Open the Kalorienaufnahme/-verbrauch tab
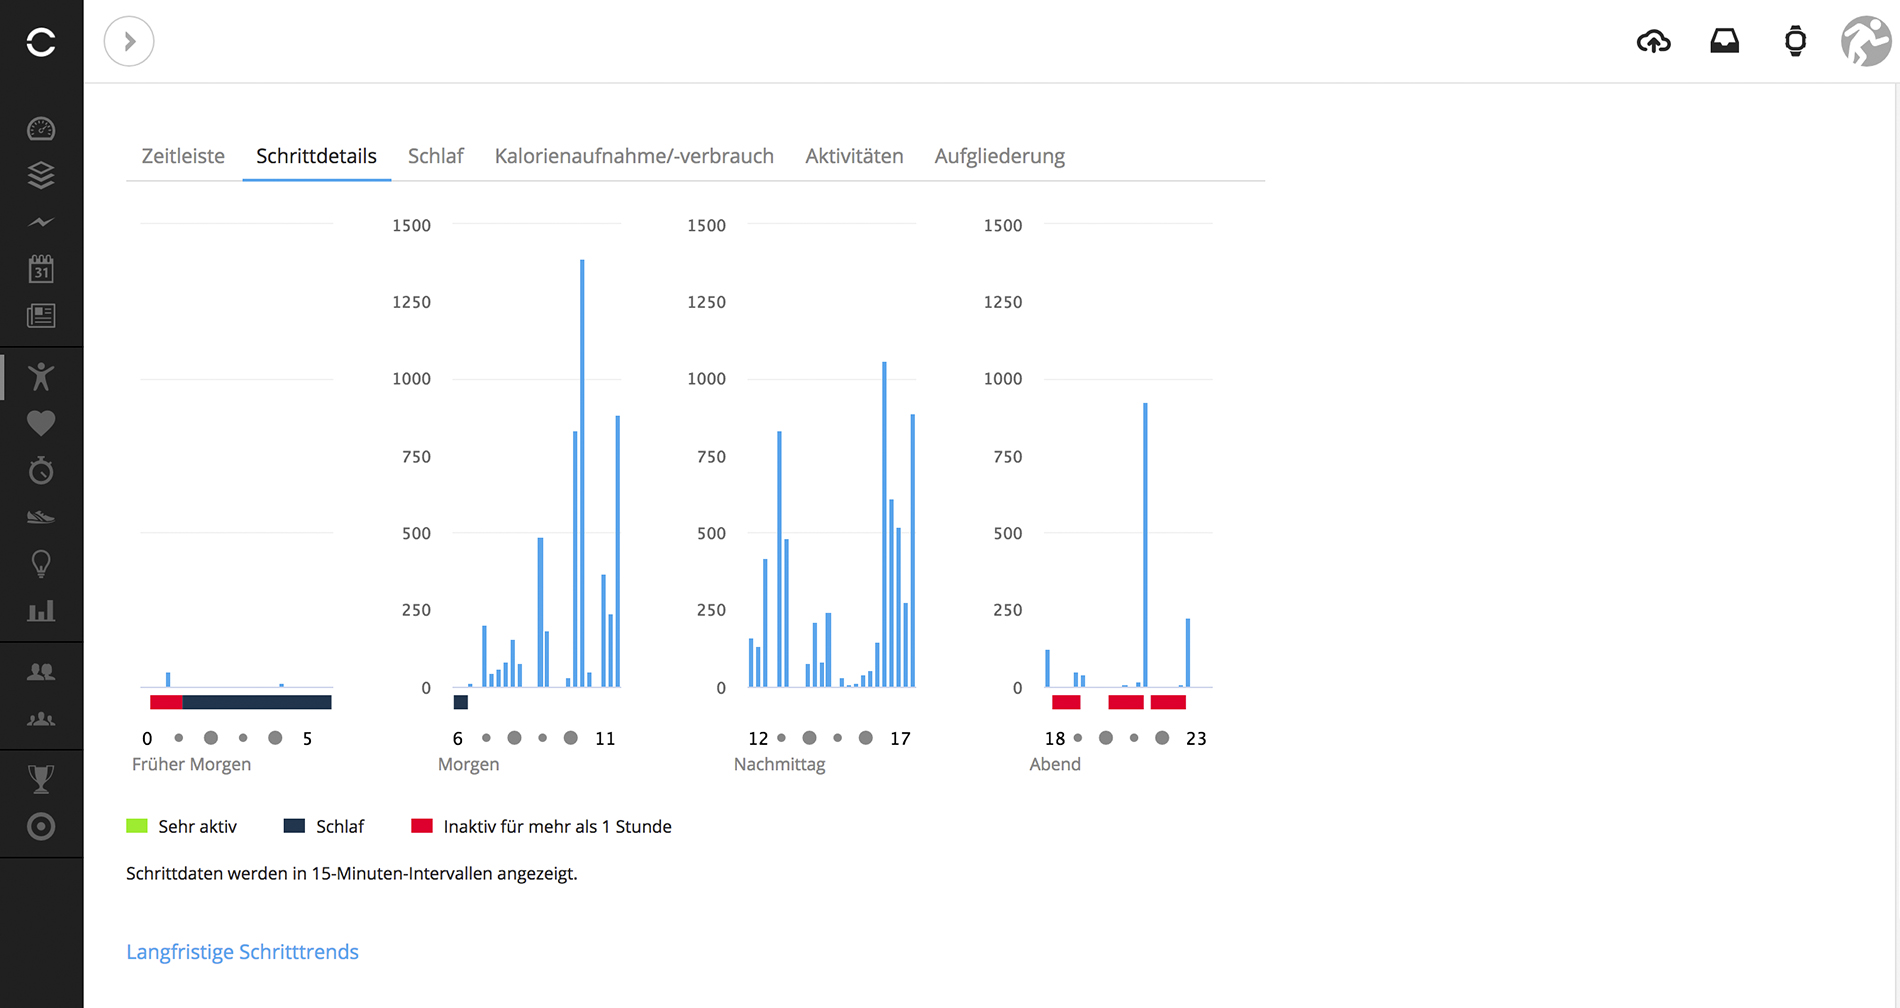 (634, 156)
